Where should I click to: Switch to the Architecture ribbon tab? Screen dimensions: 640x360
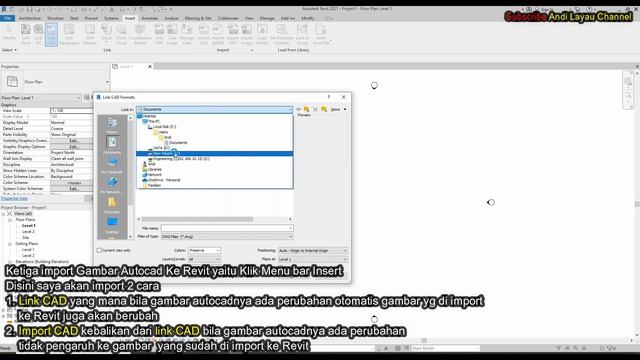[x=30, y=18]
